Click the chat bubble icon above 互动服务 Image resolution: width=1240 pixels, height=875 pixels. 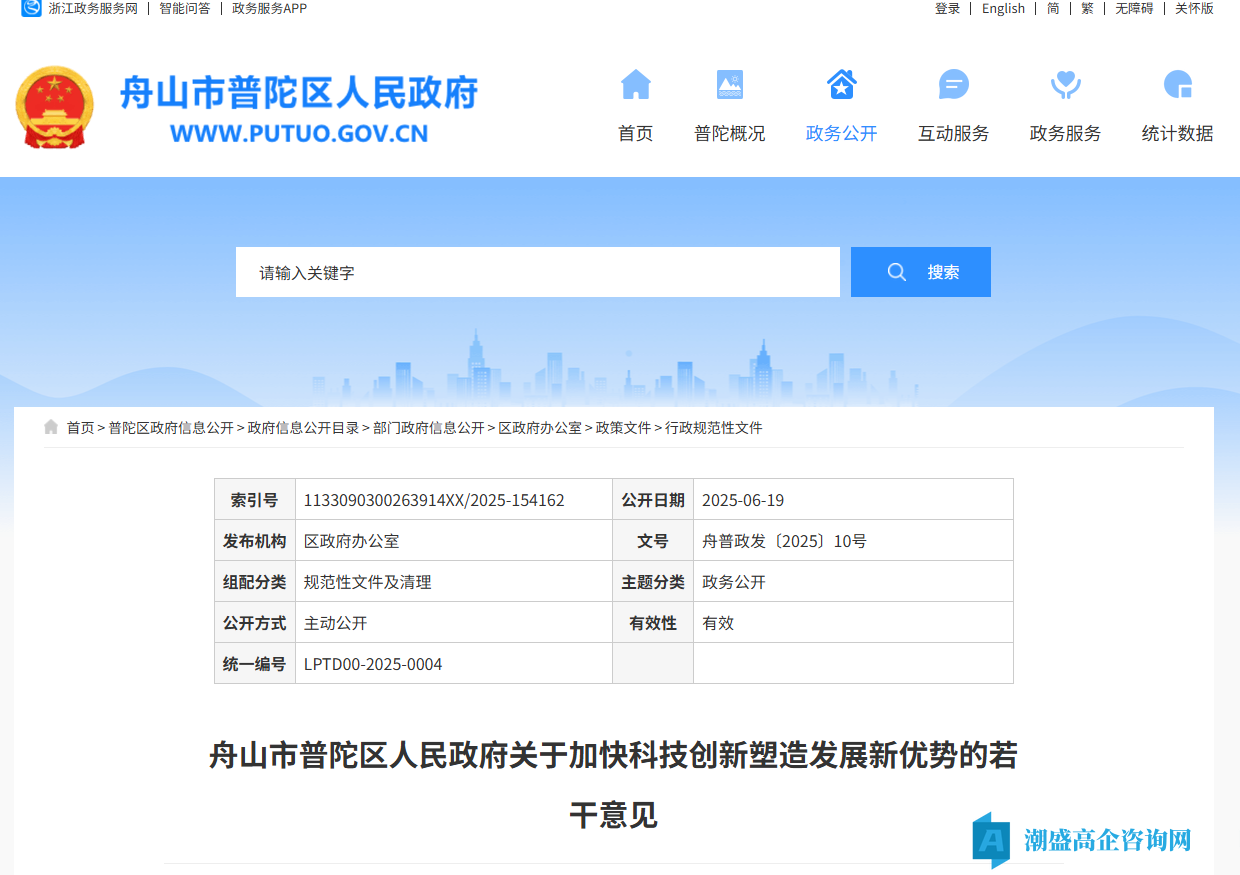click(x=953, y=85)
